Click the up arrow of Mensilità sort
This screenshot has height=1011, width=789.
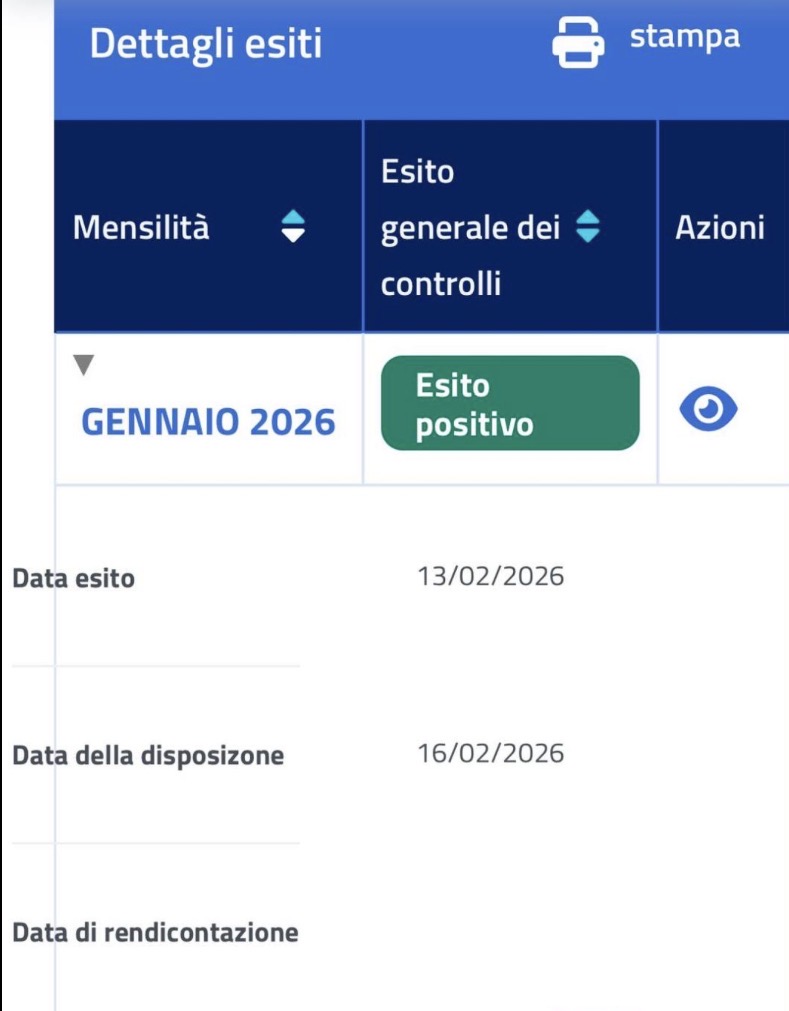pos(292,220)
